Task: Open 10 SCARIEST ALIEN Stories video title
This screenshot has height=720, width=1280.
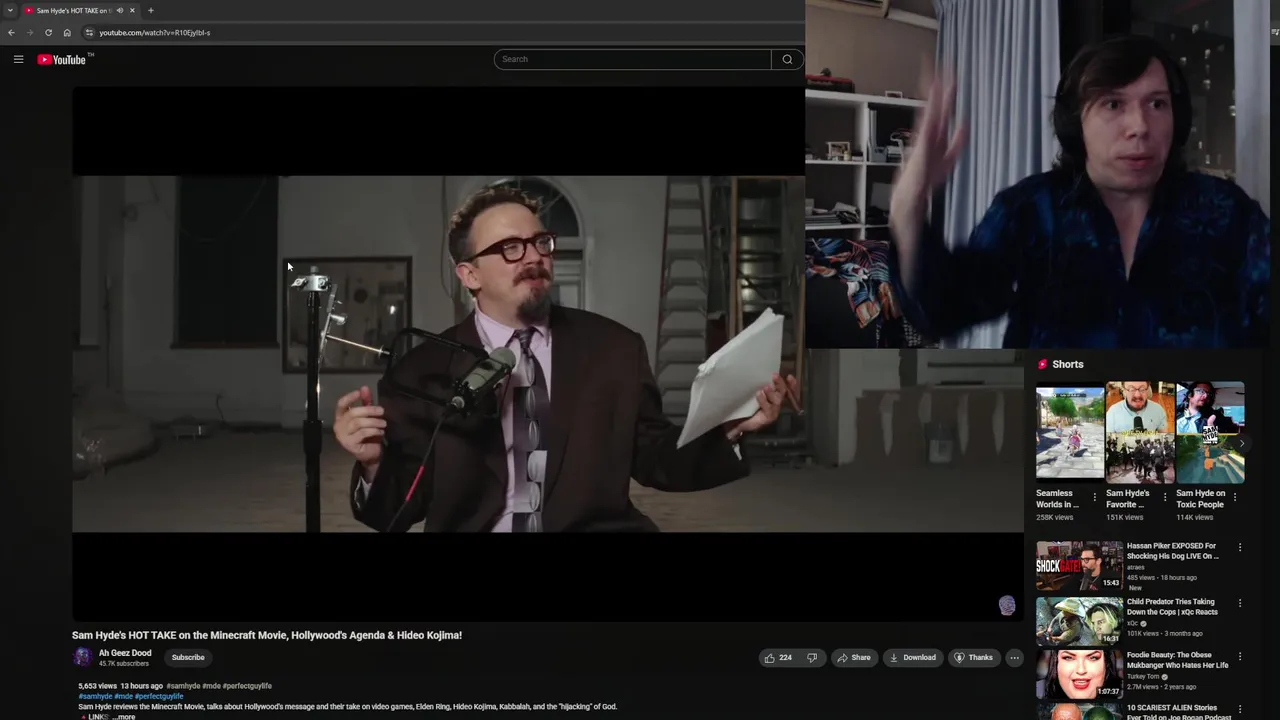Action: tap(1179, 712)
